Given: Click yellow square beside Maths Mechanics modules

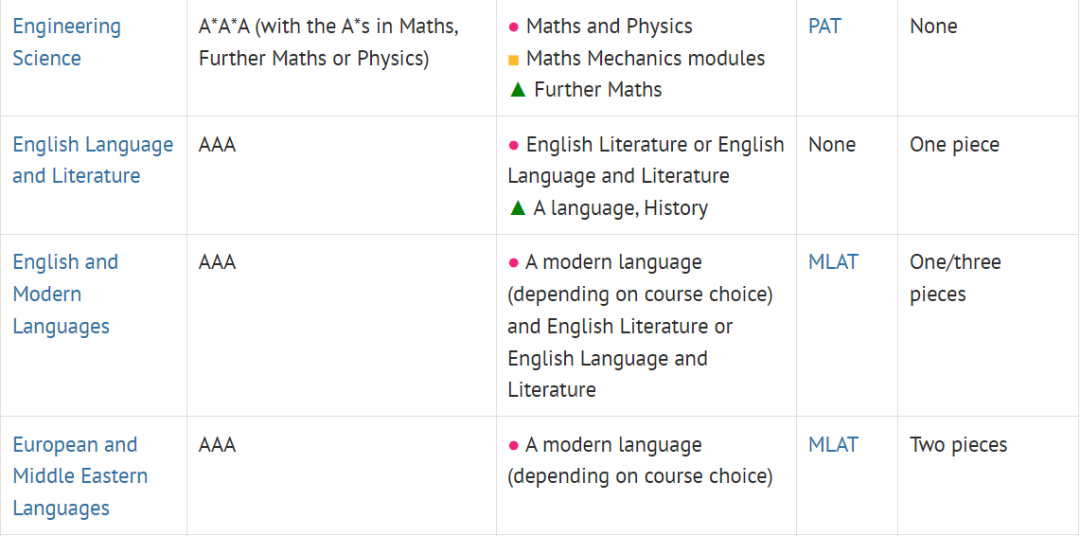Looking at the screenshot, I should coord(513,60).
